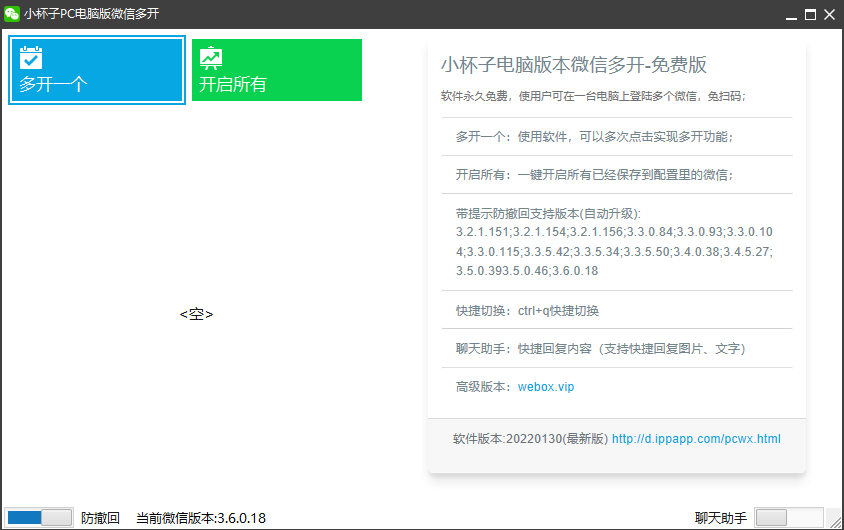Click the green 开启所有 tile button
The height and width of the screenshot is (530, 844).
[277, 70]
